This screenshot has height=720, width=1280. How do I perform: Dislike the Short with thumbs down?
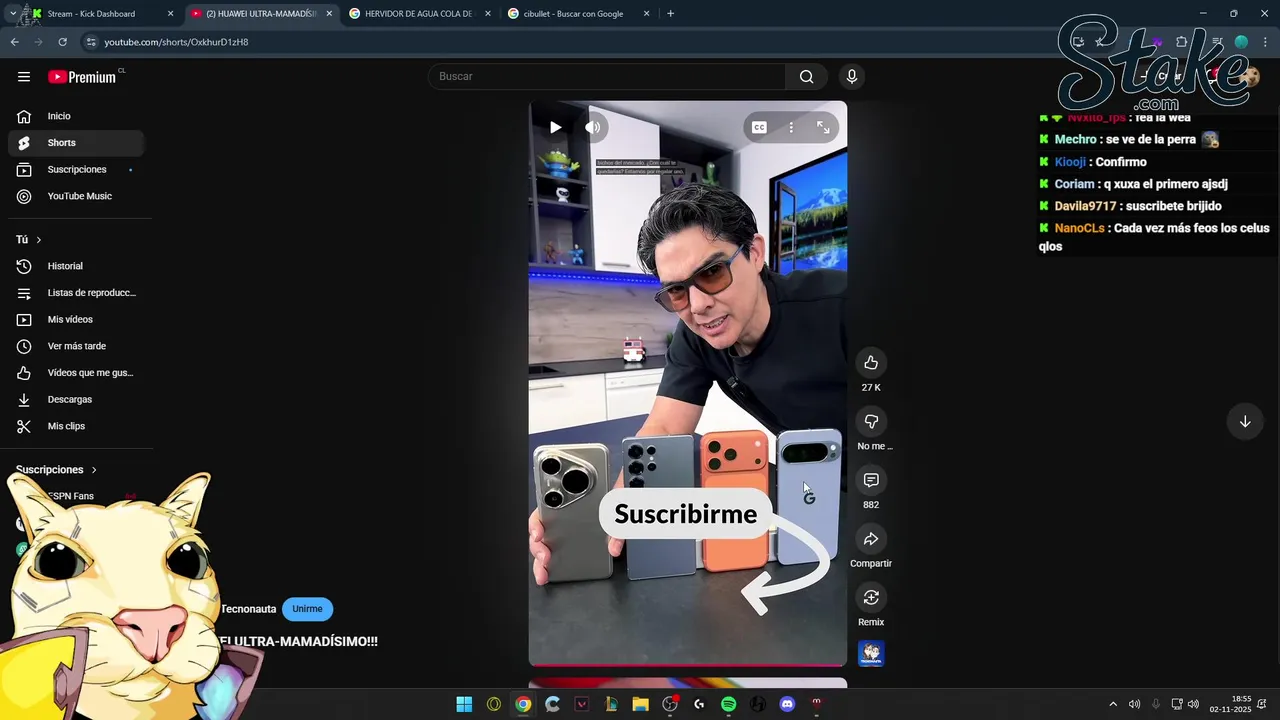click(871, 422)
